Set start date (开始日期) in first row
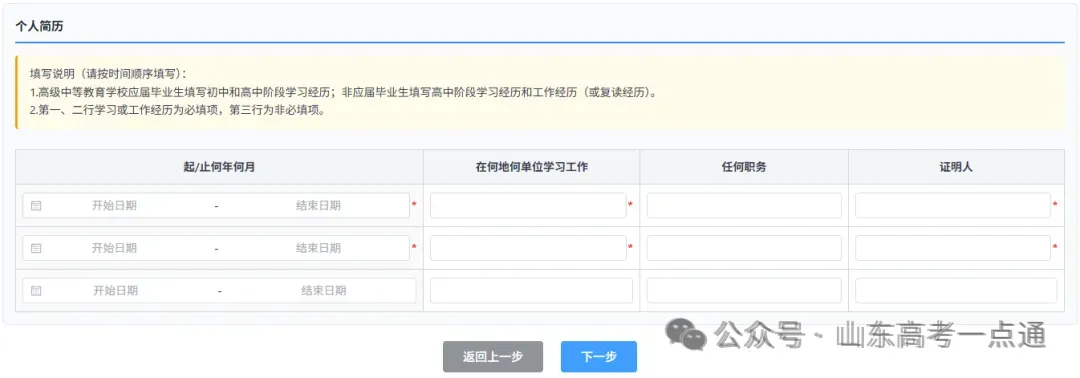The image size is (1080, 378). tap(114, 205)
